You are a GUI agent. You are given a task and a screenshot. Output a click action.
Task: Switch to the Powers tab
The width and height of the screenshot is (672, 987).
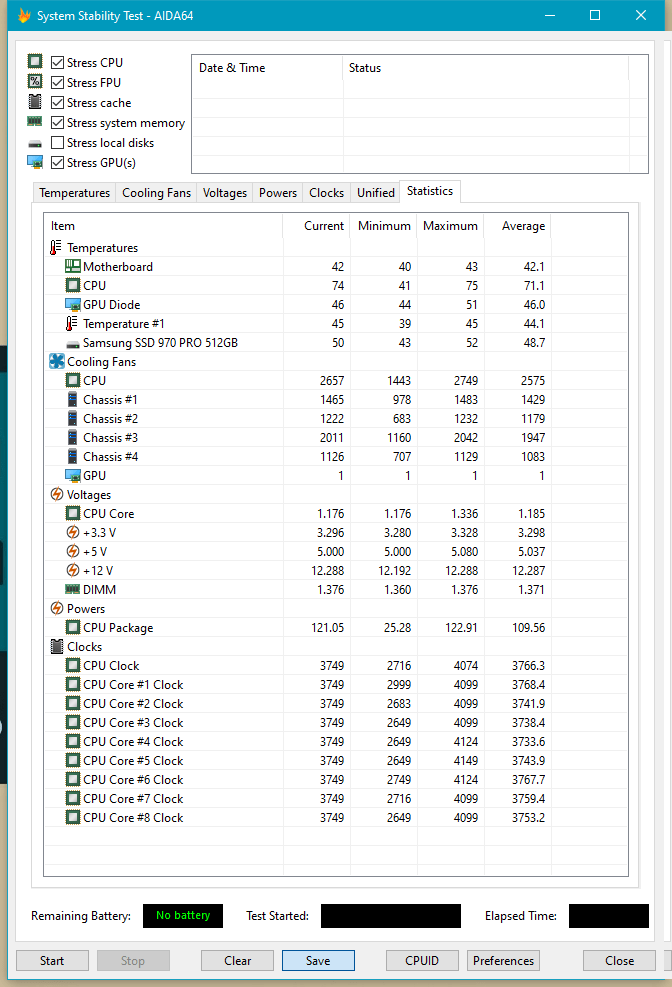click(x=277, y=193)
